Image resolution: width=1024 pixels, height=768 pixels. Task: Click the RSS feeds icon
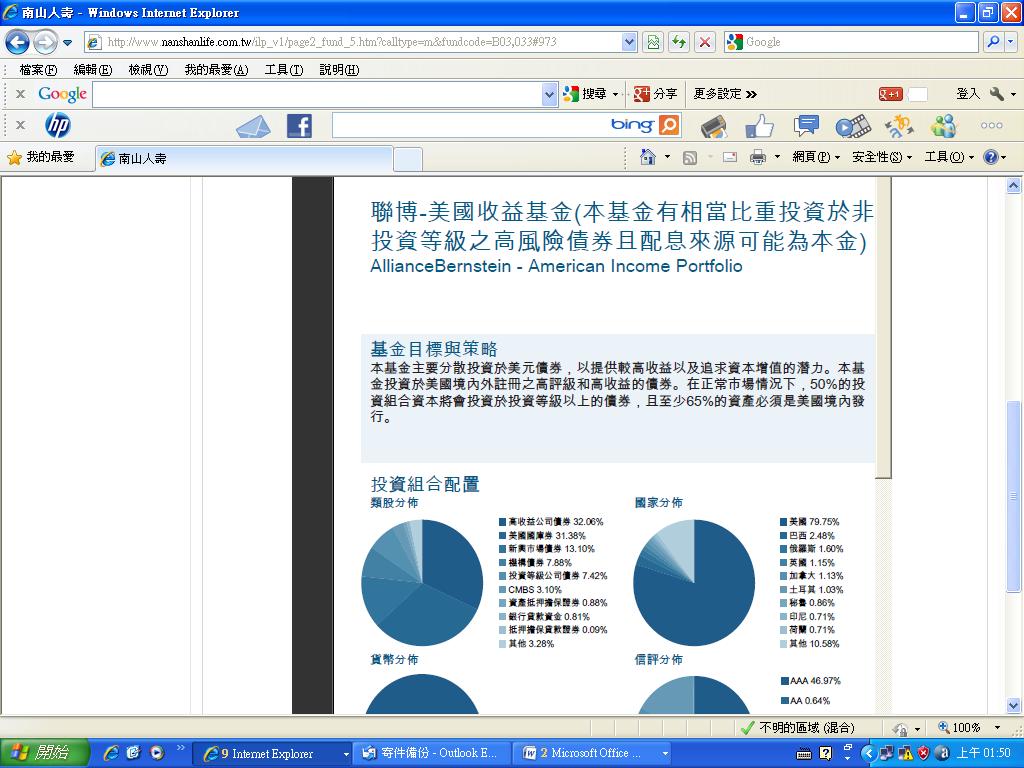pos(690,157)
